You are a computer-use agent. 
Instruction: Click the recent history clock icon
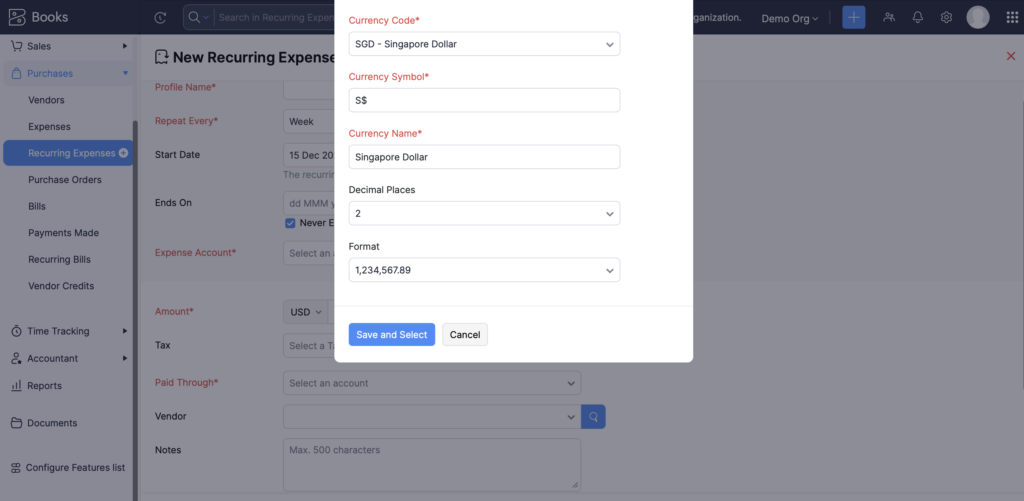click(161, 18)
